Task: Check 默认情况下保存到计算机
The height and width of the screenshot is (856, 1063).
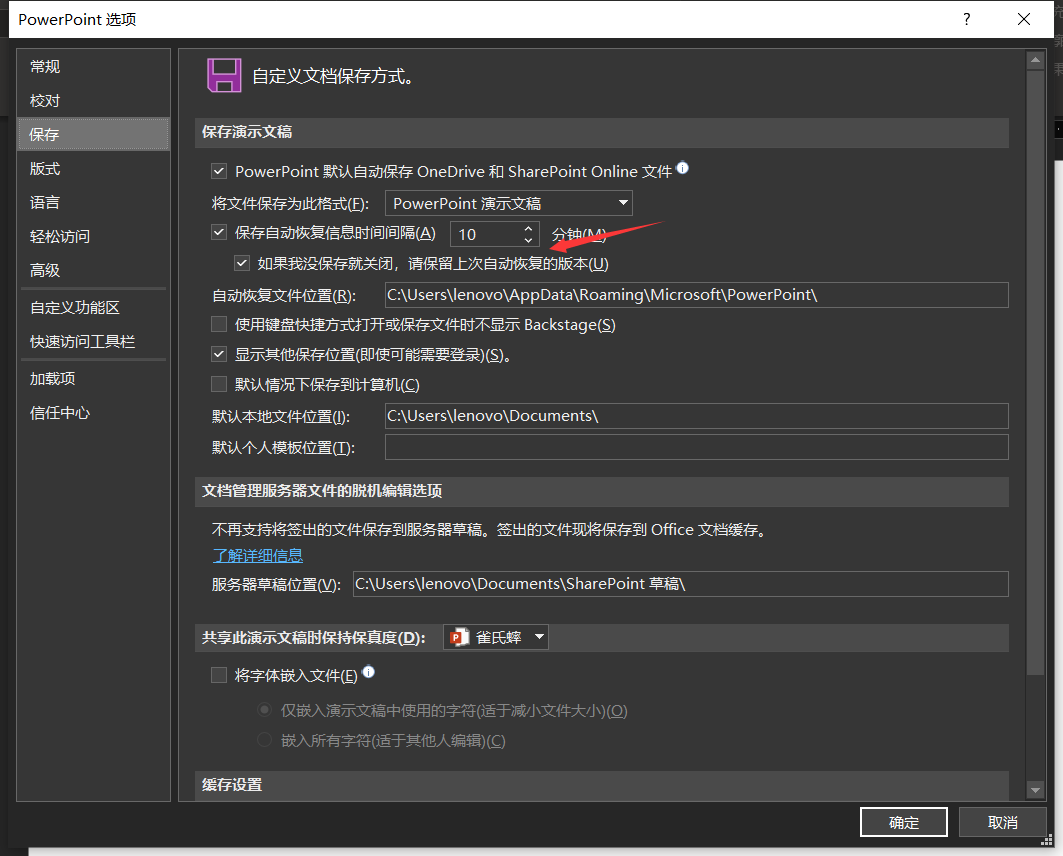Action: [219, 384]
